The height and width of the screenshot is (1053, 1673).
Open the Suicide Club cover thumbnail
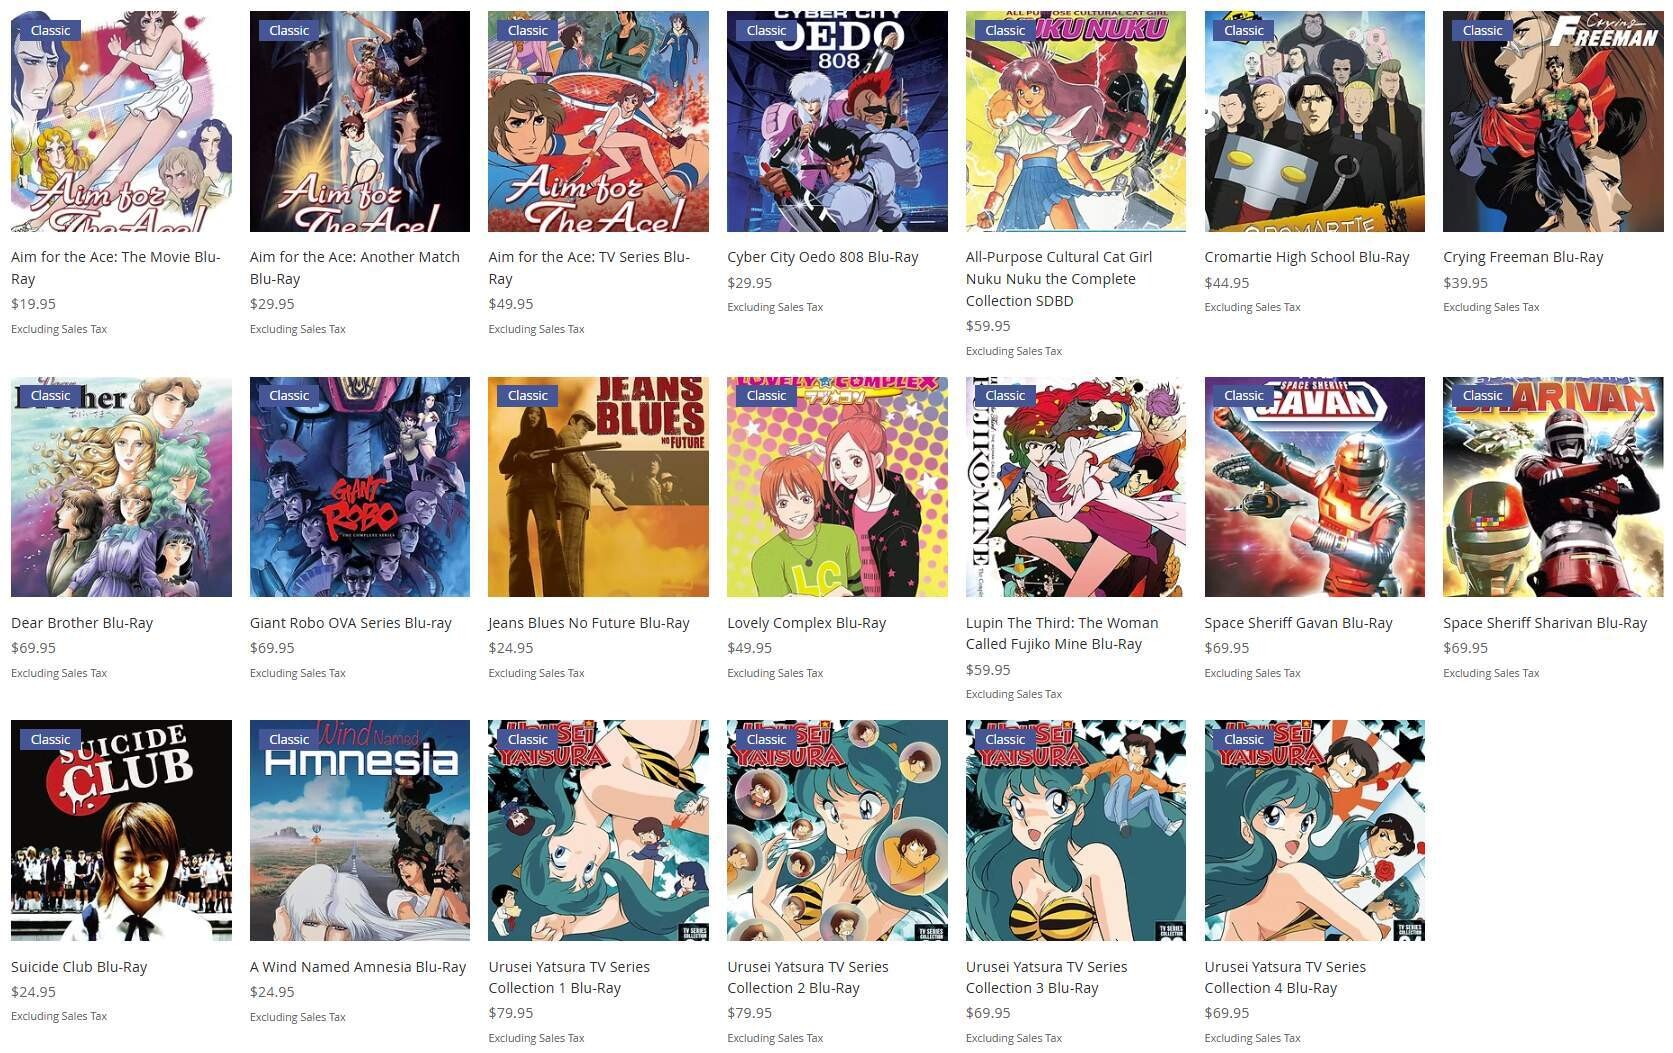tap(121, 830)
